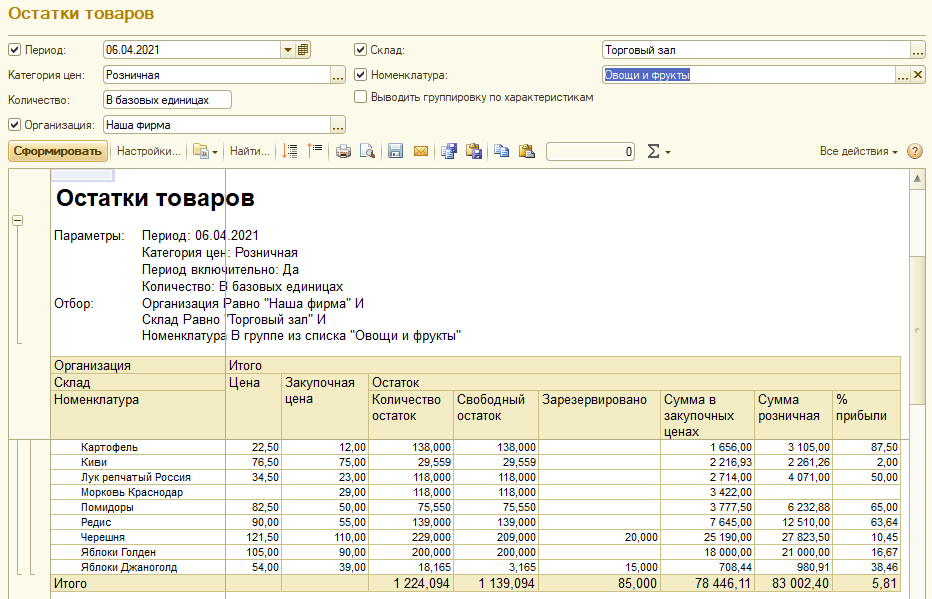Select Лук репчатый Россия row
Screen dimensions: 932x599
(x=136, y=477)
